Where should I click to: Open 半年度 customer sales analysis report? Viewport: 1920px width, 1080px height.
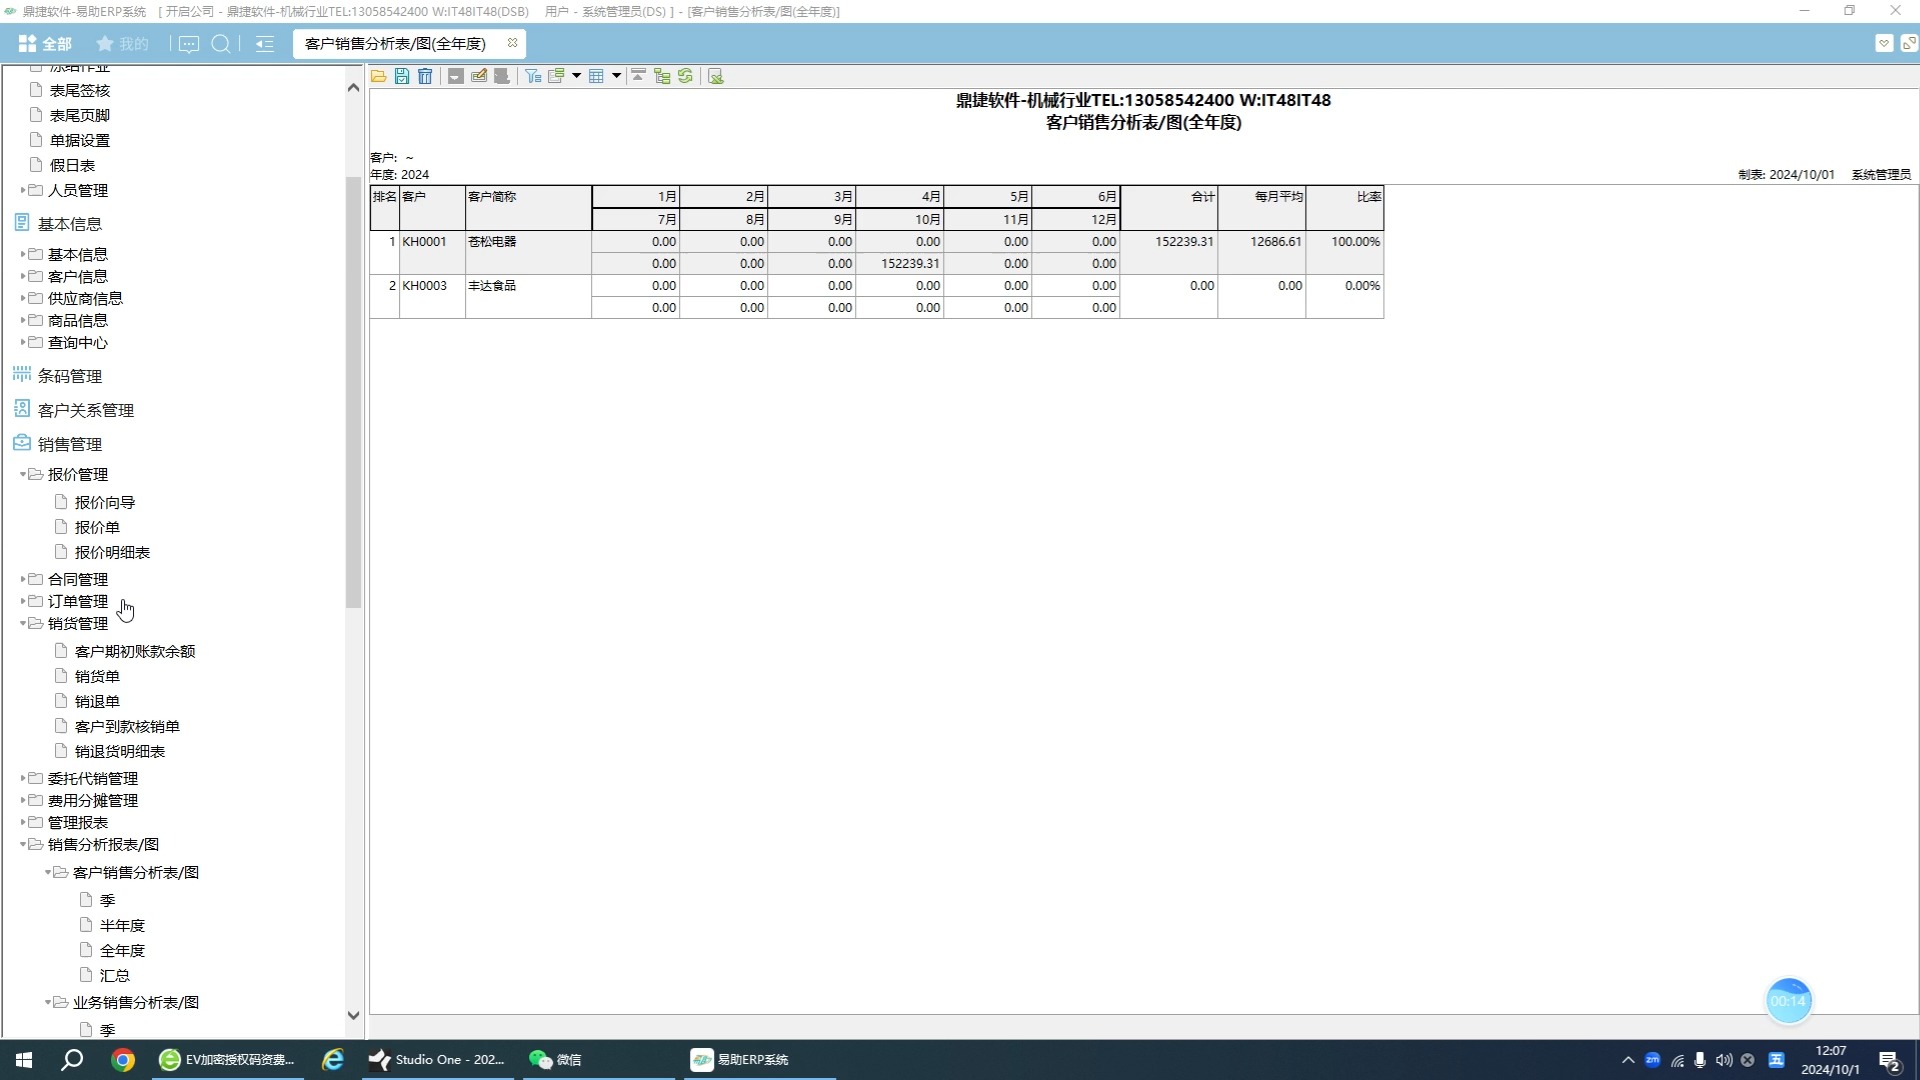point(122,925)
